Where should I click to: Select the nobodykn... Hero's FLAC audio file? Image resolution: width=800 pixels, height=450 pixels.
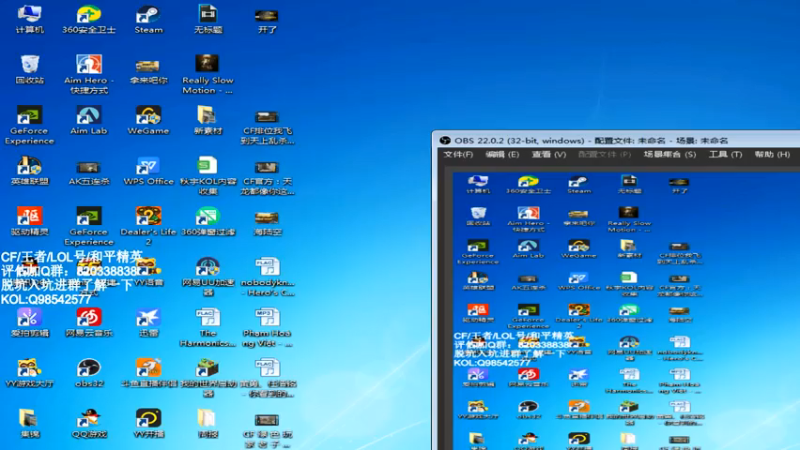[267, 276]
